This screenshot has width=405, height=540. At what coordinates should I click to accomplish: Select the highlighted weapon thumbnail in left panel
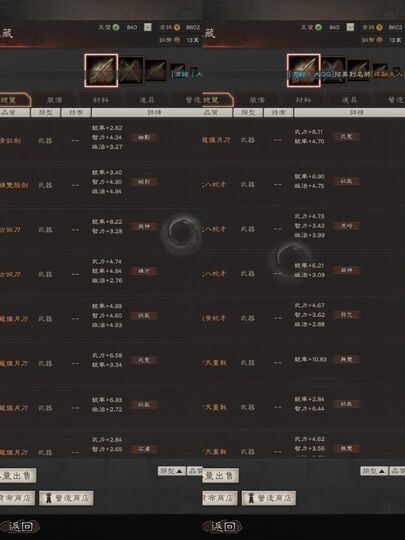click(x=101, y=70)
